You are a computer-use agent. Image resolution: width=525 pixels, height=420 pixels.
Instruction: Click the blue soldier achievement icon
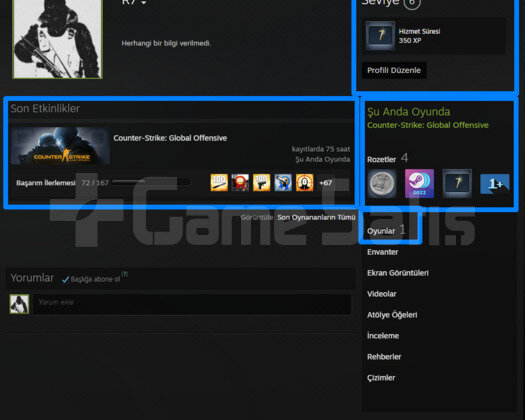pos(283,183)
